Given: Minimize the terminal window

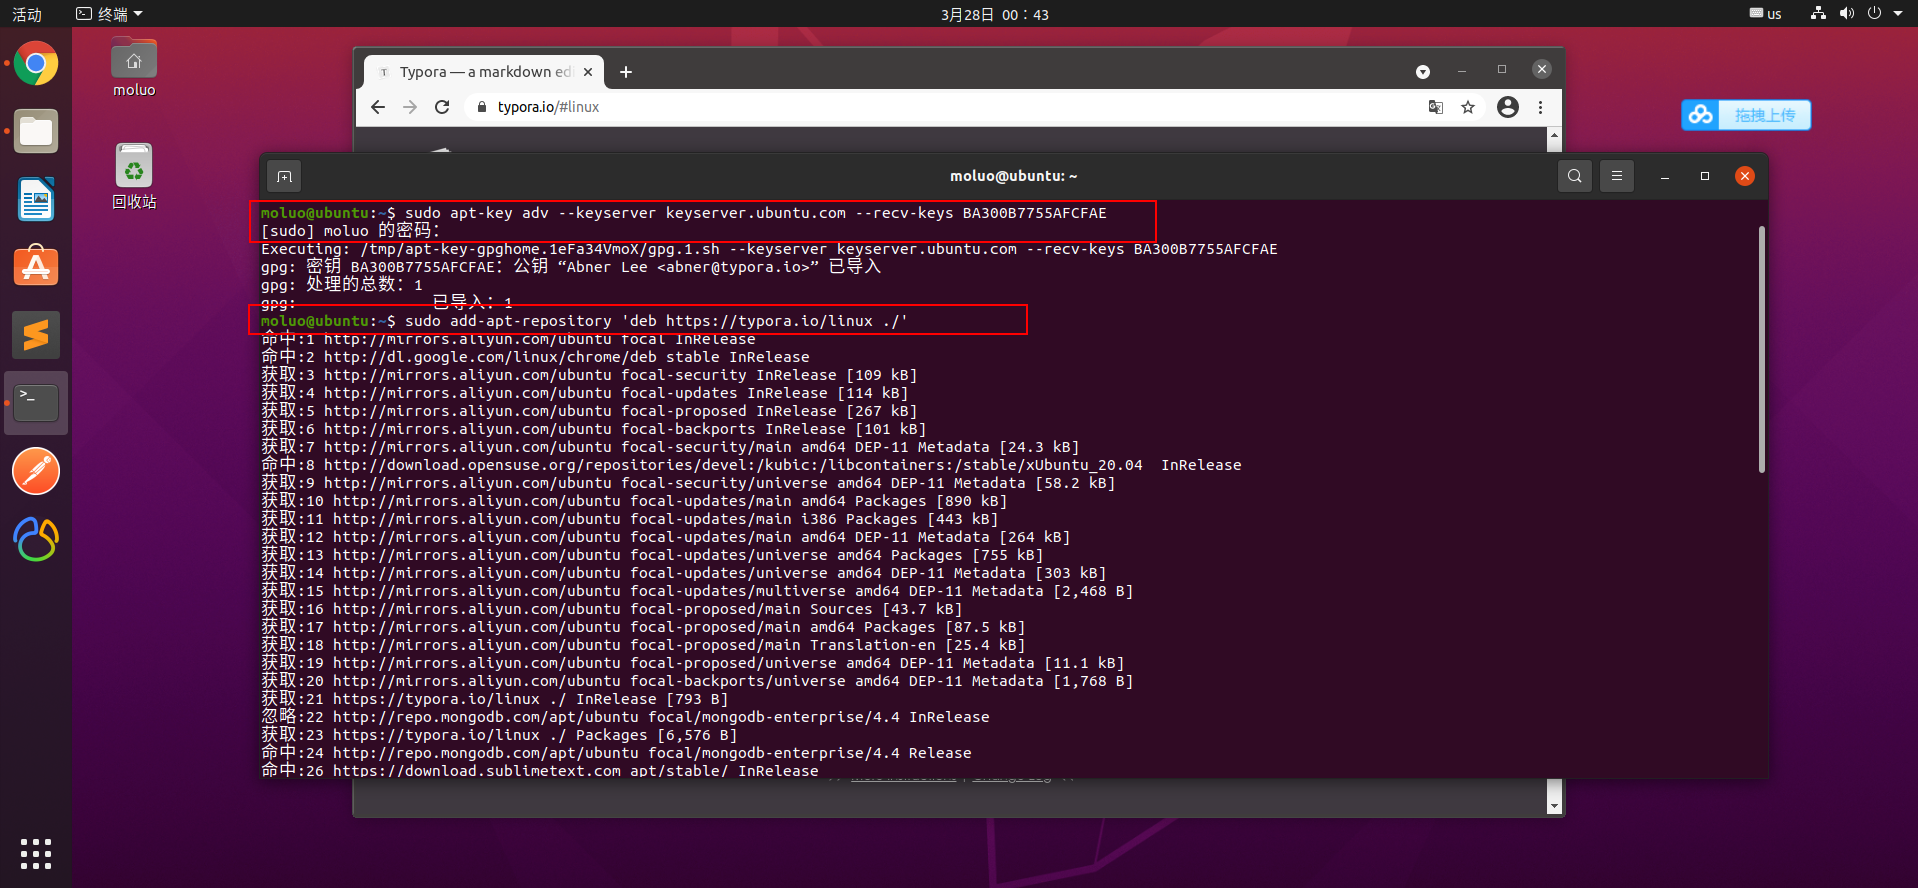Looking at the screenshot, I should click(x=1665, y=176).
